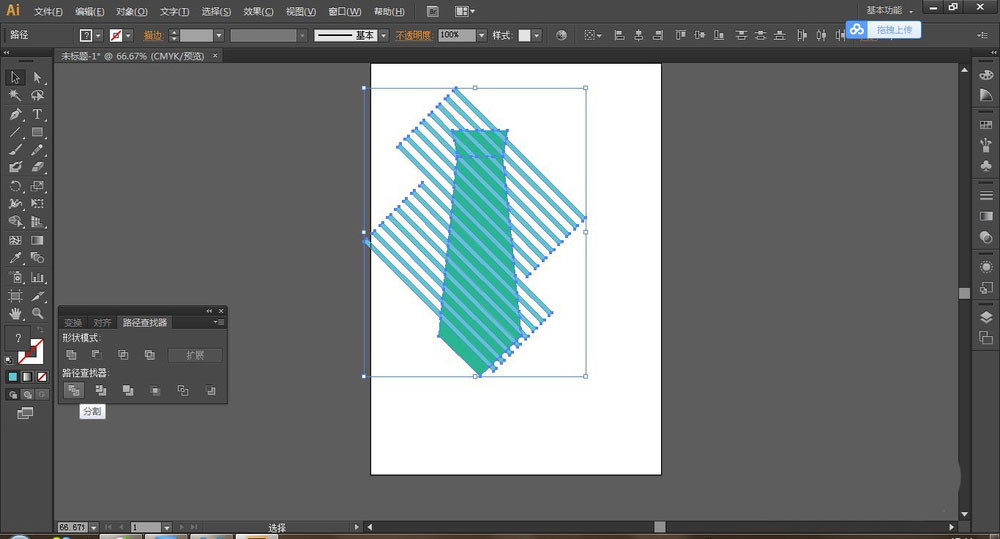Click the Divide (分割) pathfinder icon

coord(73,390)
